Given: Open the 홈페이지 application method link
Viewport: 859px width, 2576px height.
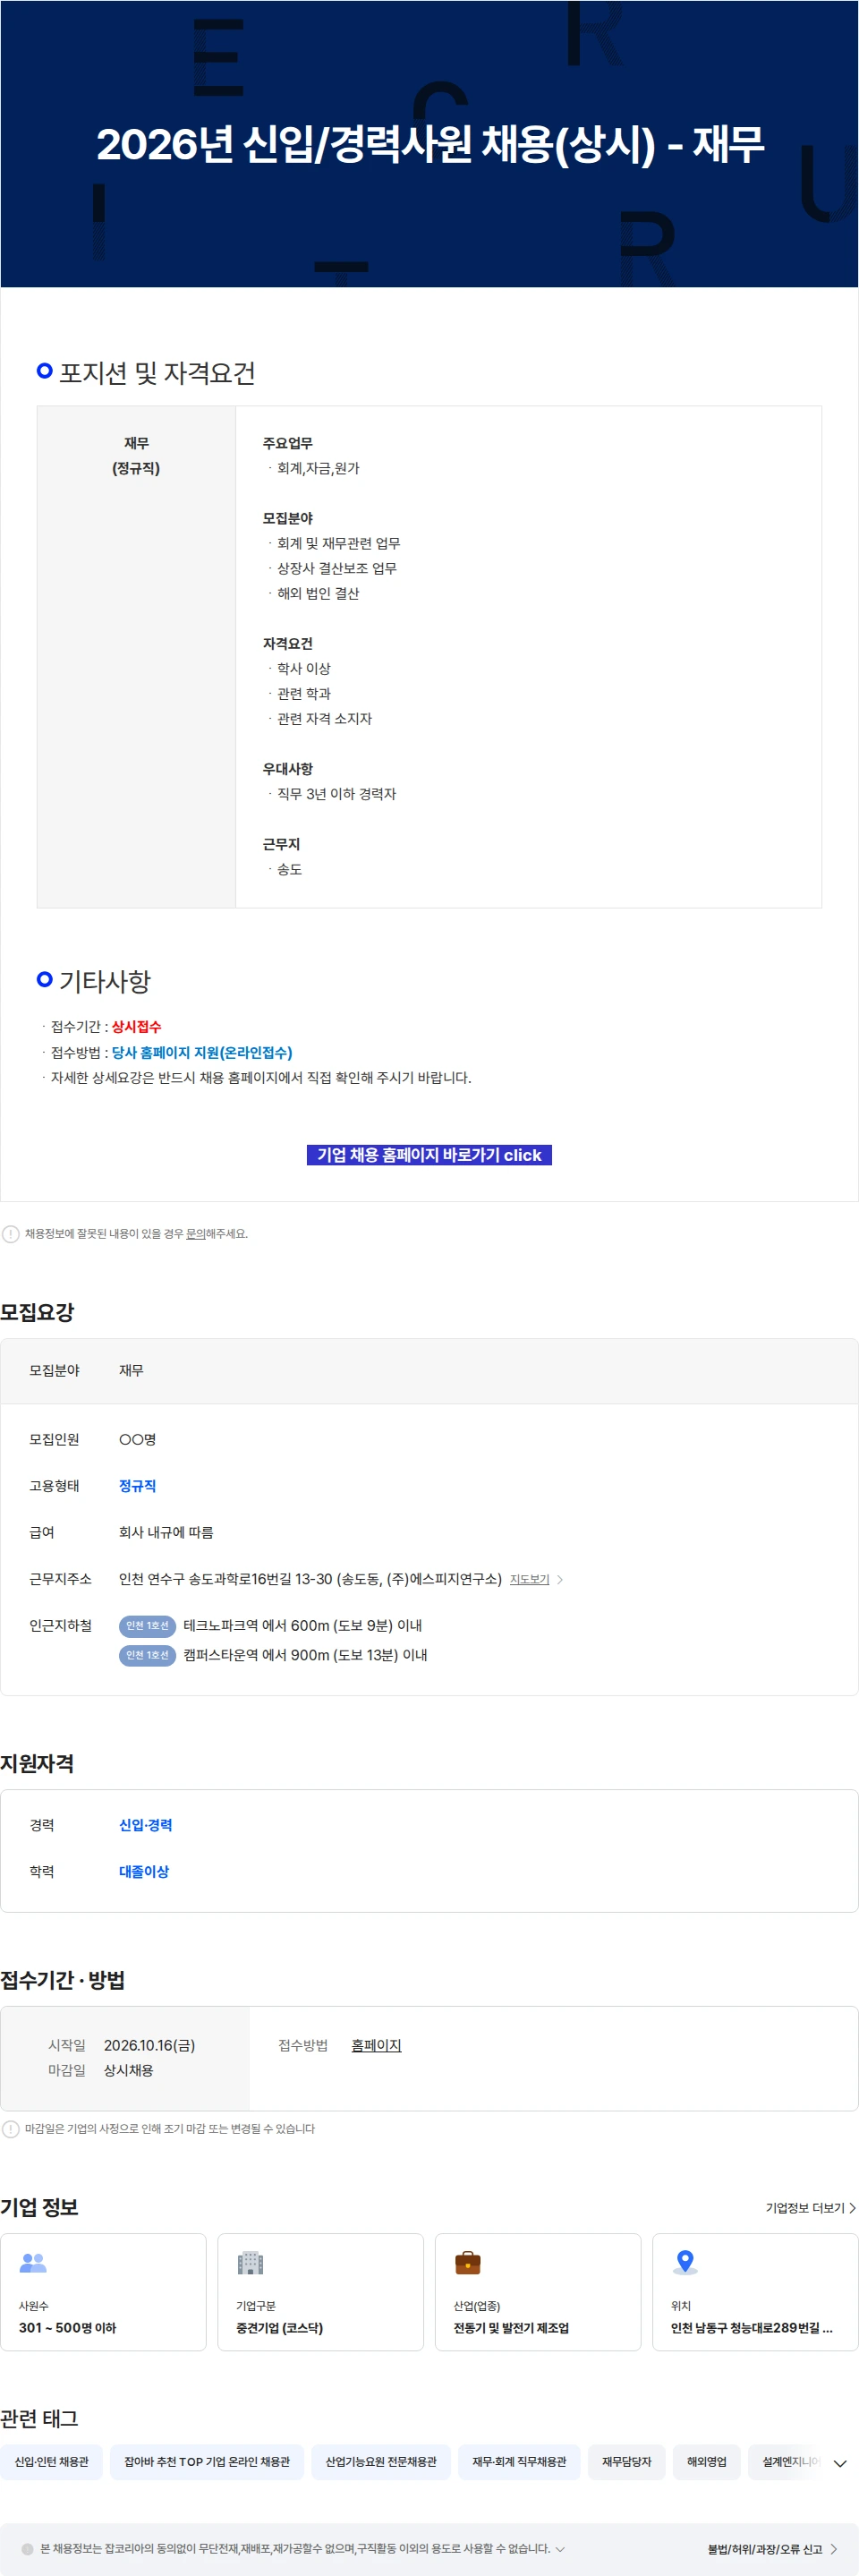Looking at the screenshot, I should (376, 2045).
